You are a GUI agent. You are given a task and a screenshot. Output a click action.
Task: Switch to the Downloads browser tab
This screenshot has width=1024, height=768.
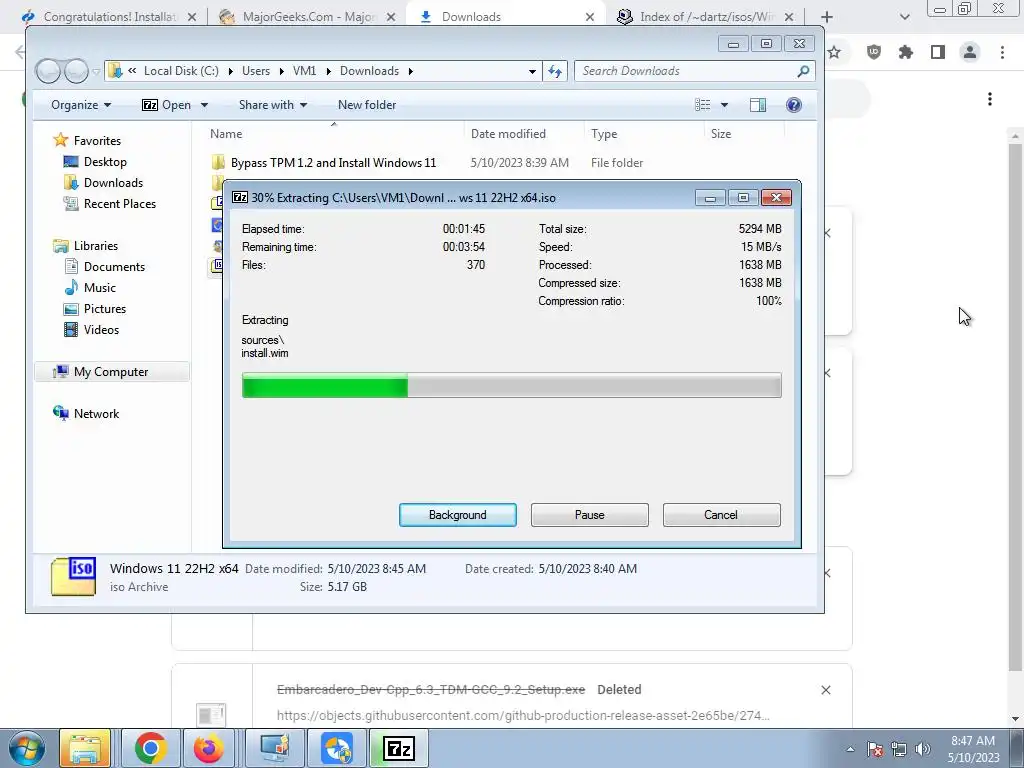coord(506,17)
